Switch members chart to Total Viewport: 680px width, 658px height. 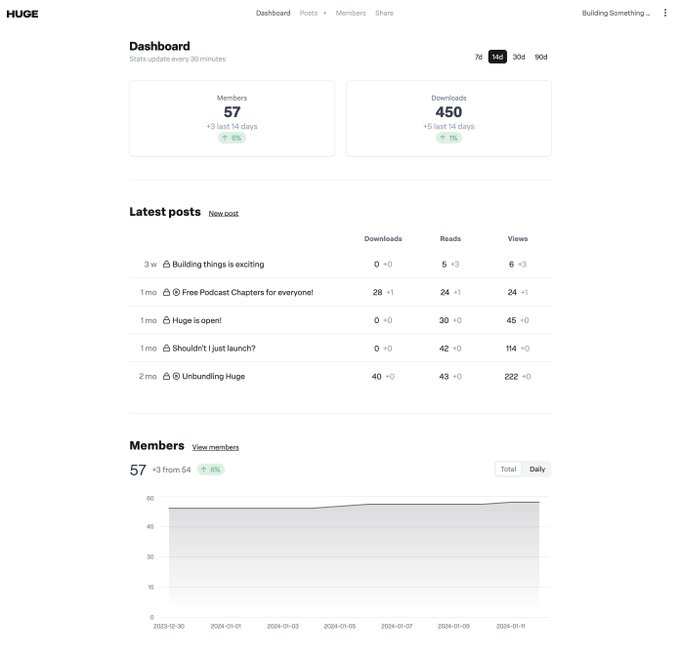click(x=508, y=469)
